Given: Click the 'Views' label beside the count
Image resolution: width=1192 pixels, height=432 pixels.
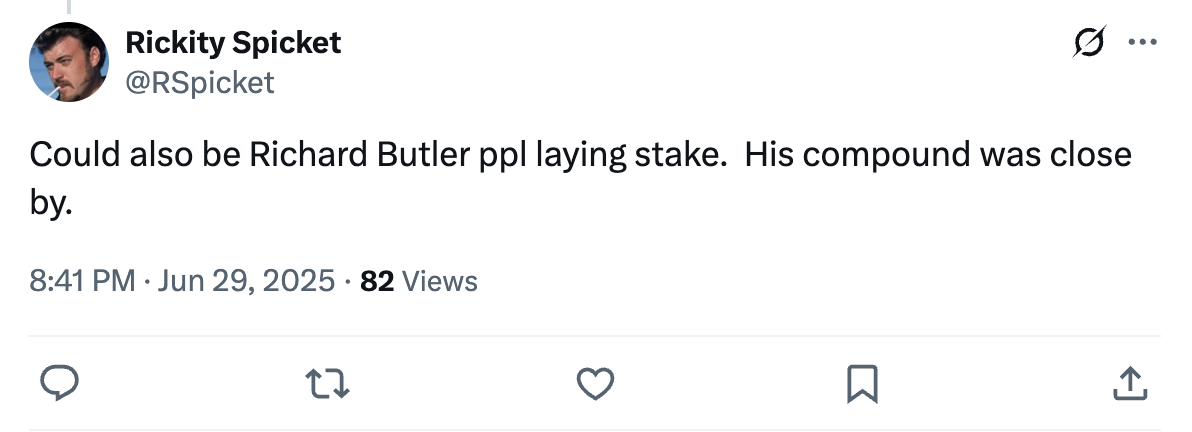Looking at the screenshot, I should [x=439, y=282].
